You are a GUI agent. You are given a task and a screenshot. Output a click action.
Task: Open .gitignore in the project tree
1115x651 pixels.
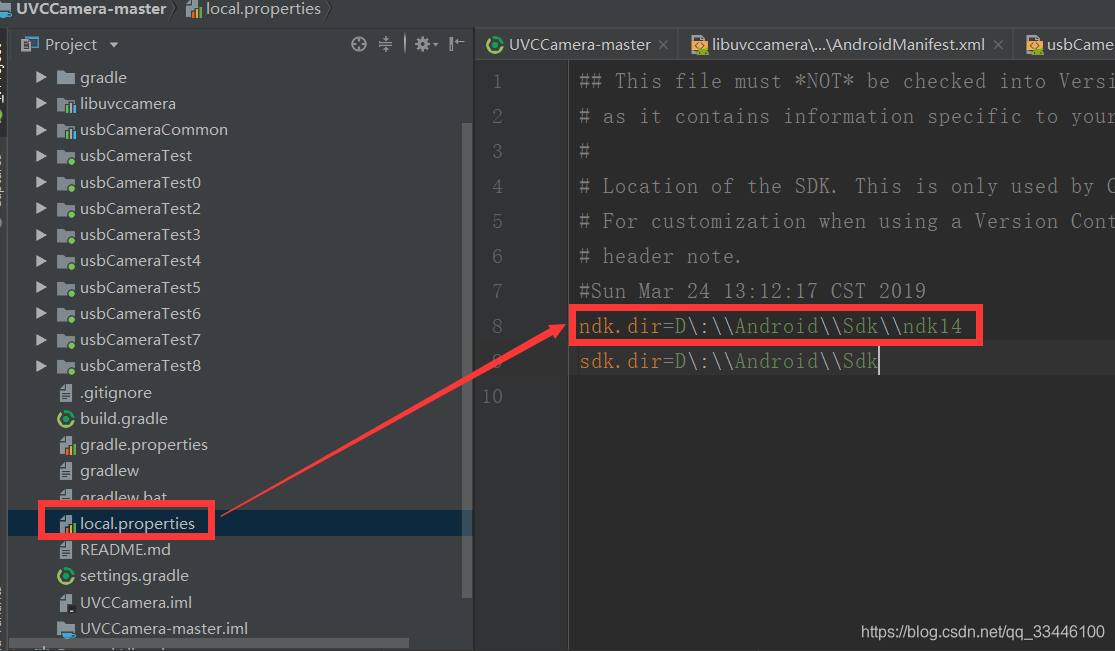pos(115,393)
